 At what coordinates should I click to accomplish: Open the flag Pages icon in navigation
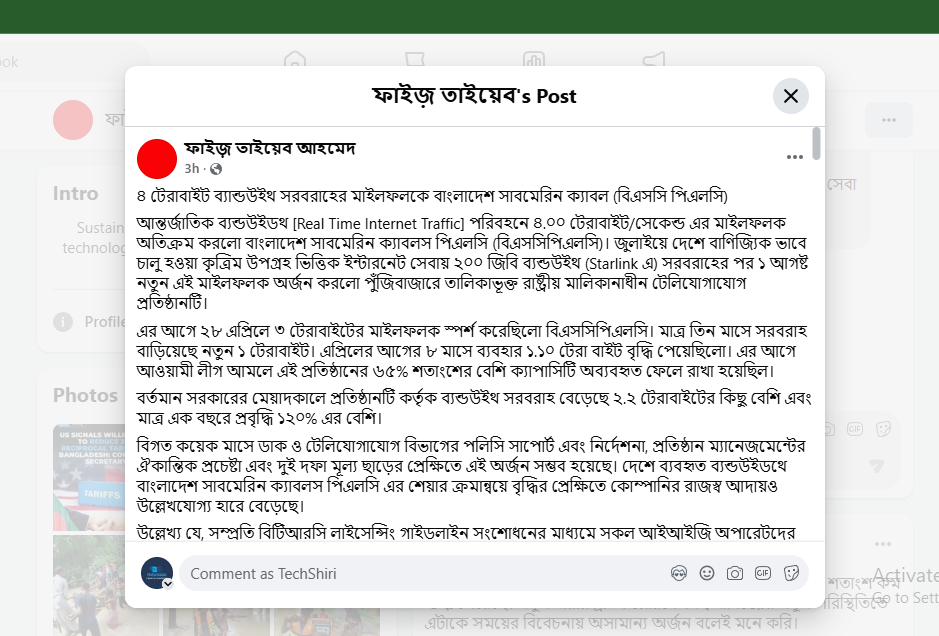click(414, 60)
